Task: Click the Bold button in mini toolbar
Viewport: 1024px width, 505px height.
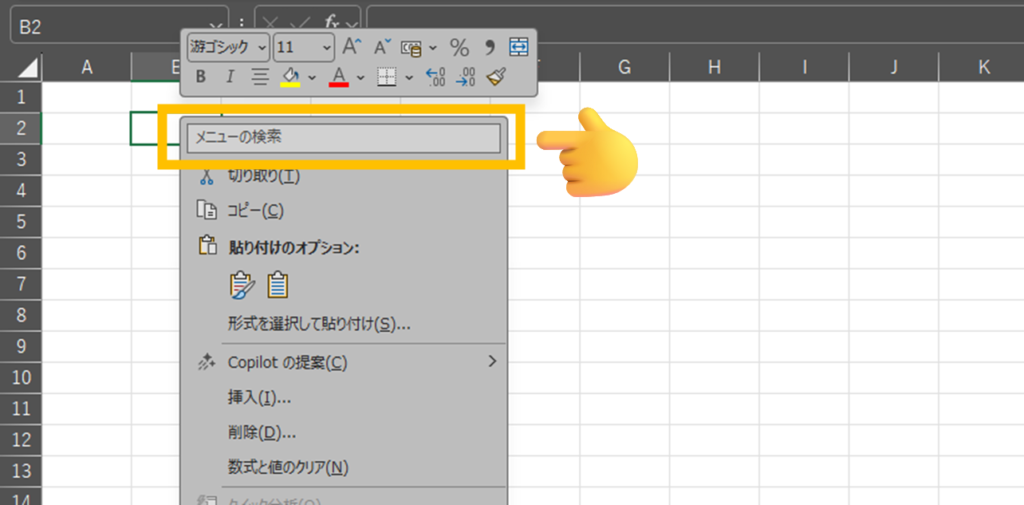Action: [x=201, y=77]
